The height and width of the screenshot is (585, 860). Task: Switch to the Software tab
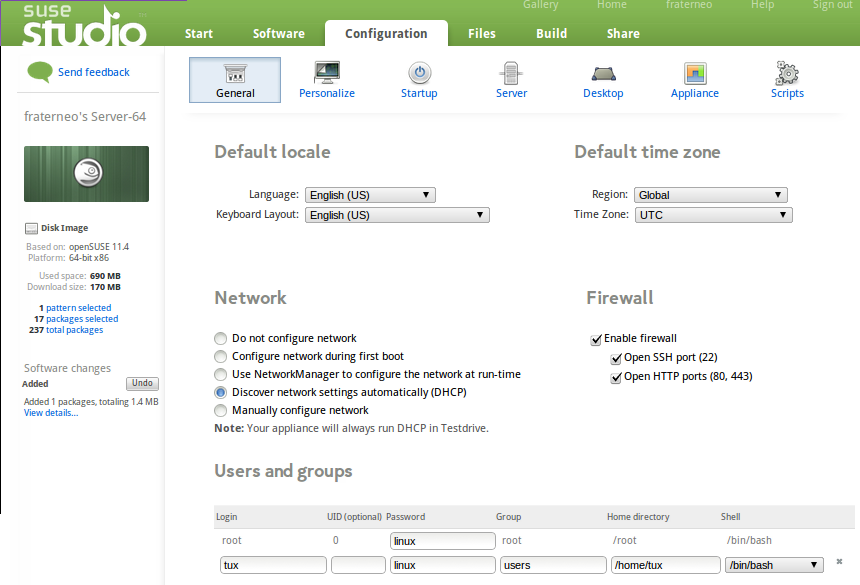click(x=279, y=33)
